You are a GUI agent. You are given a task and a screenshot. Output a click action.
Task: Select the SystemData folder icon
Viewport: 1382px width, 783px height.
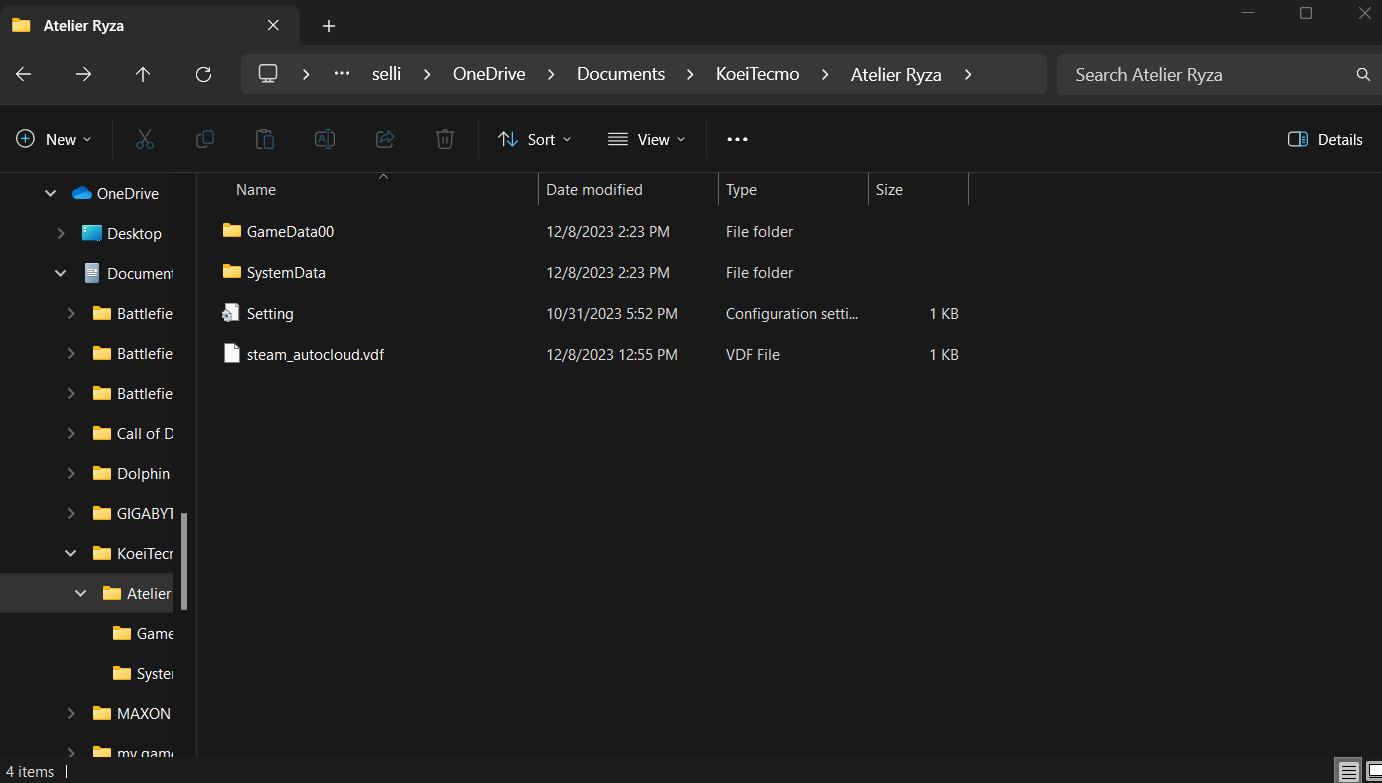click(232, 272)
